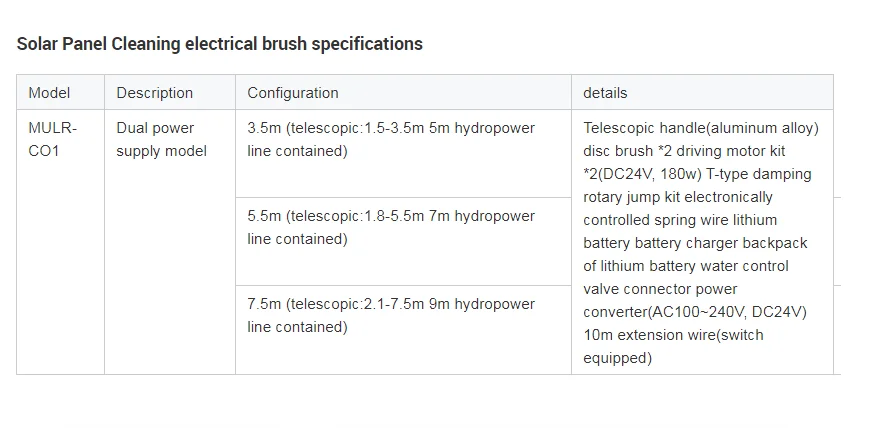
Task: Click 'converter(AC100~240V, DC24V)' text
Action: 695,312
